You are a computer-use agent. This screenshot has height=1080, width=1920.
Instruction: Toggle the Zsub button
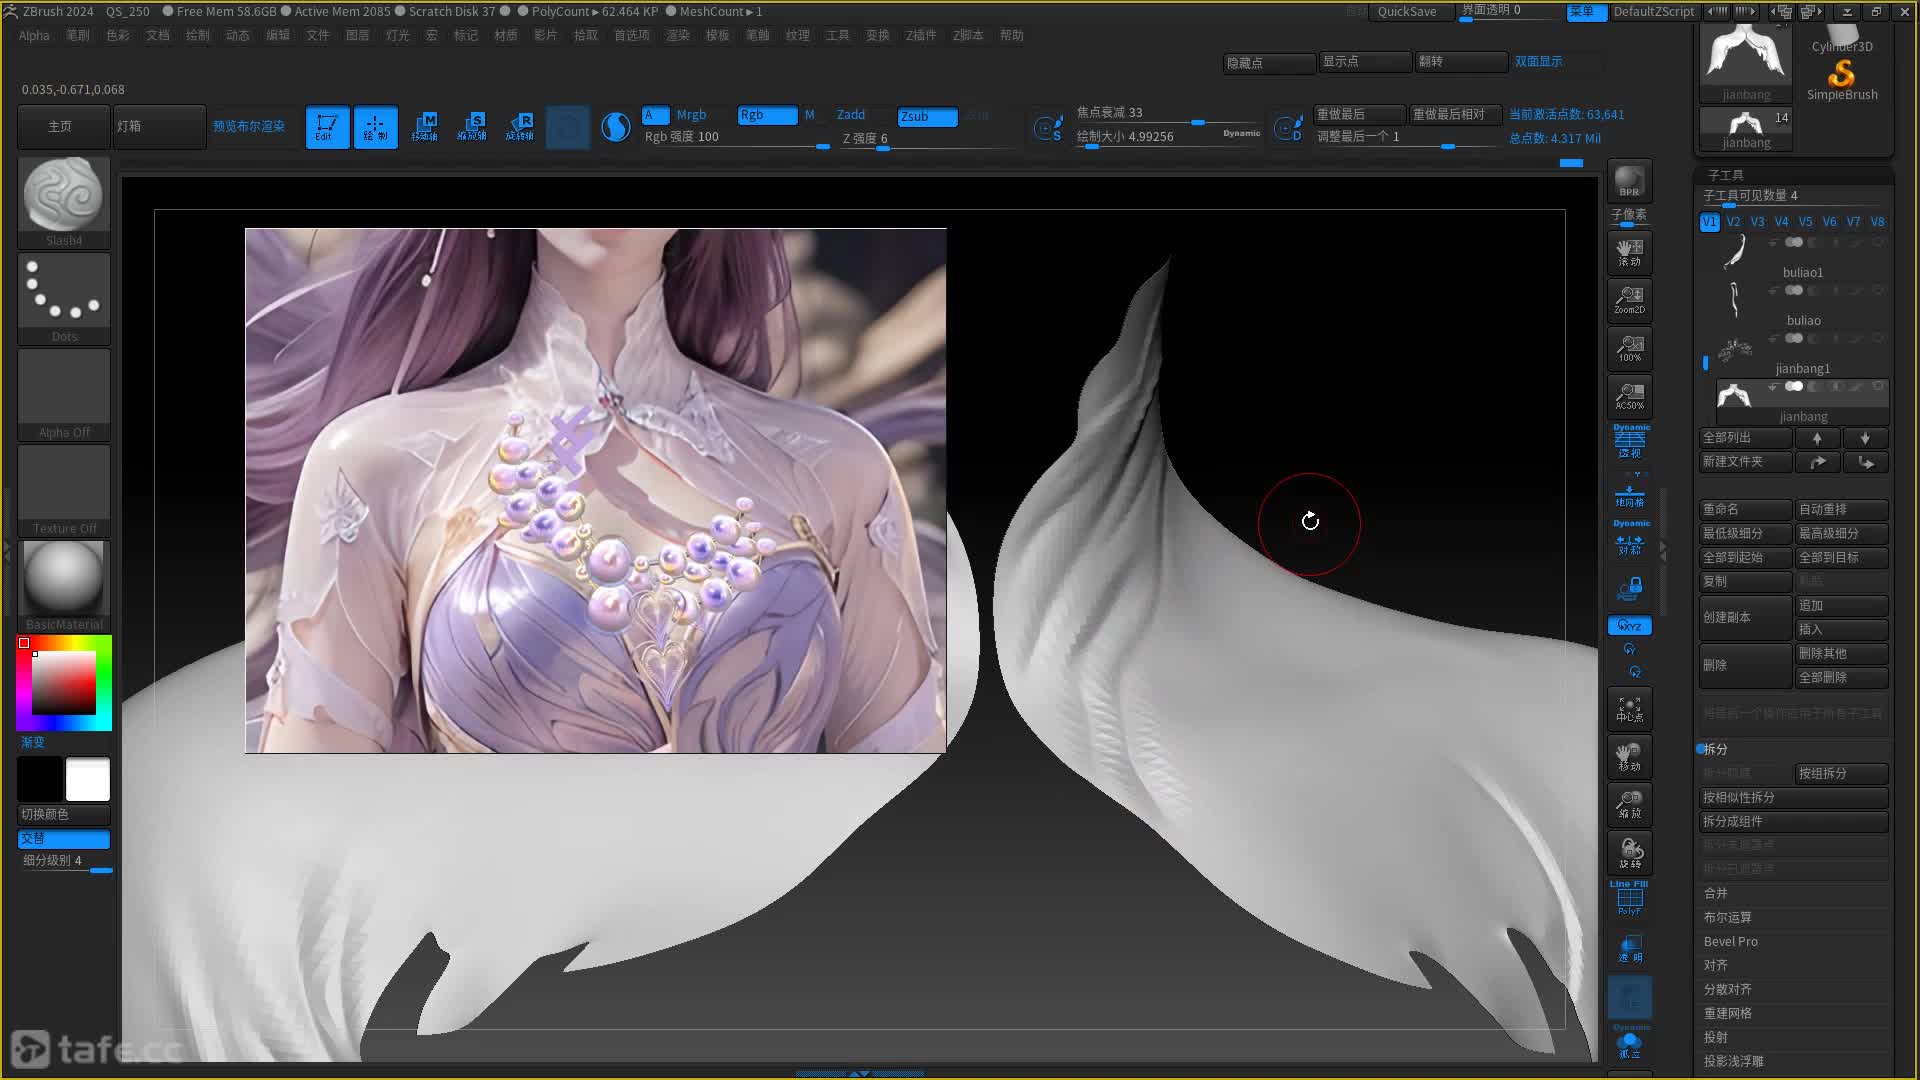[x=927, y=116]
